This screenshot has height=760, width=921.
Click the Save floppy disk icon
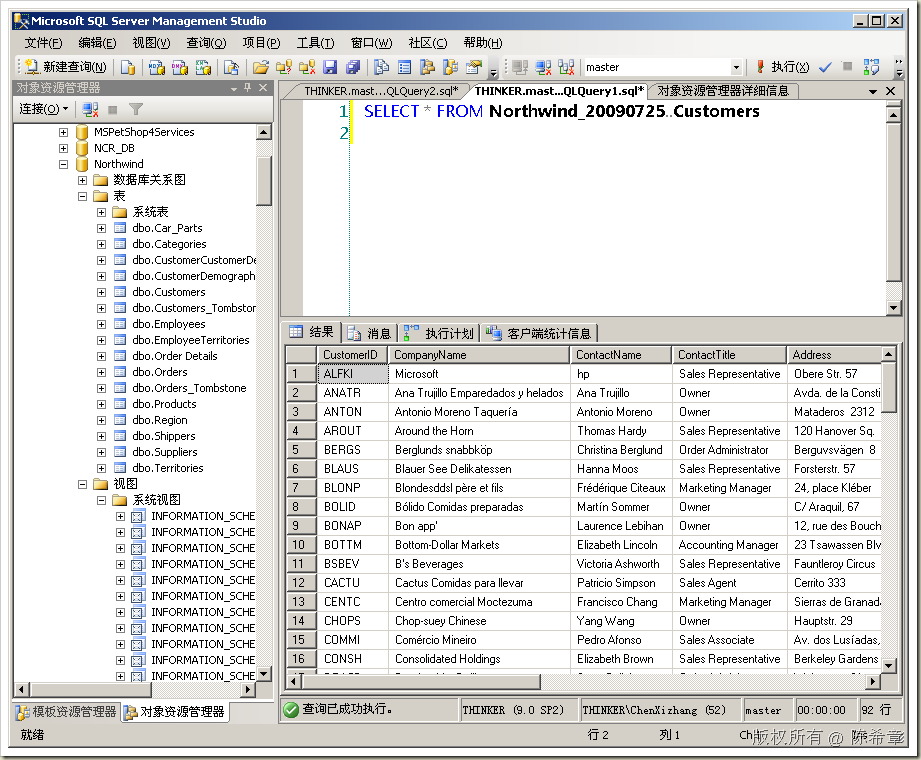click(330, 68)
